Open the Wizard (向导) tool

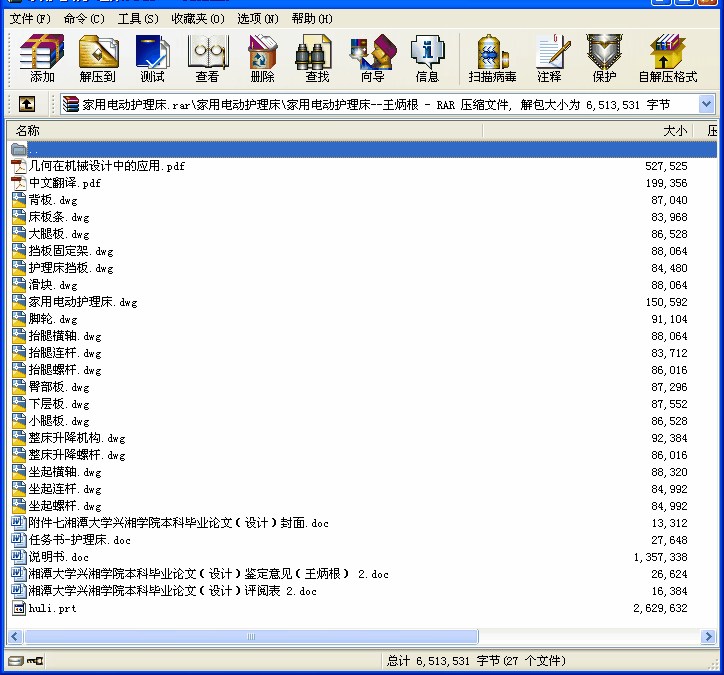[372, 58]
